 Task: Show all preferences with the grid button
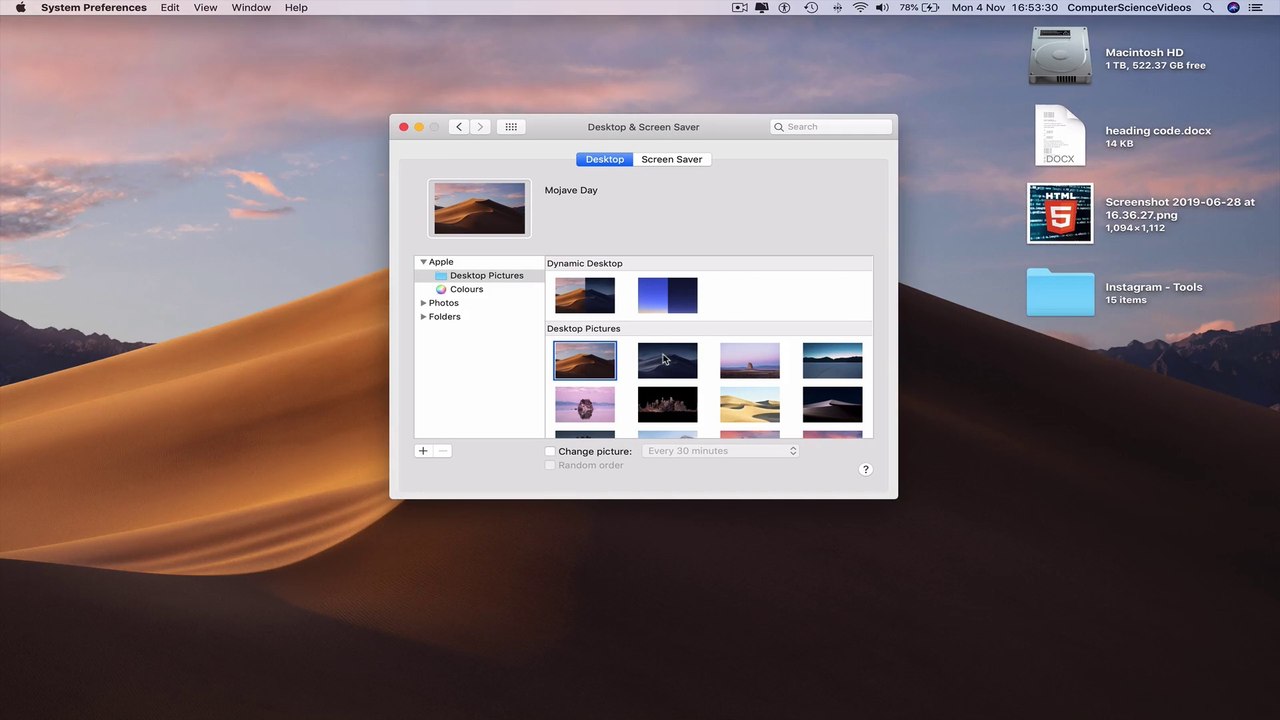[x=511, y=127]
